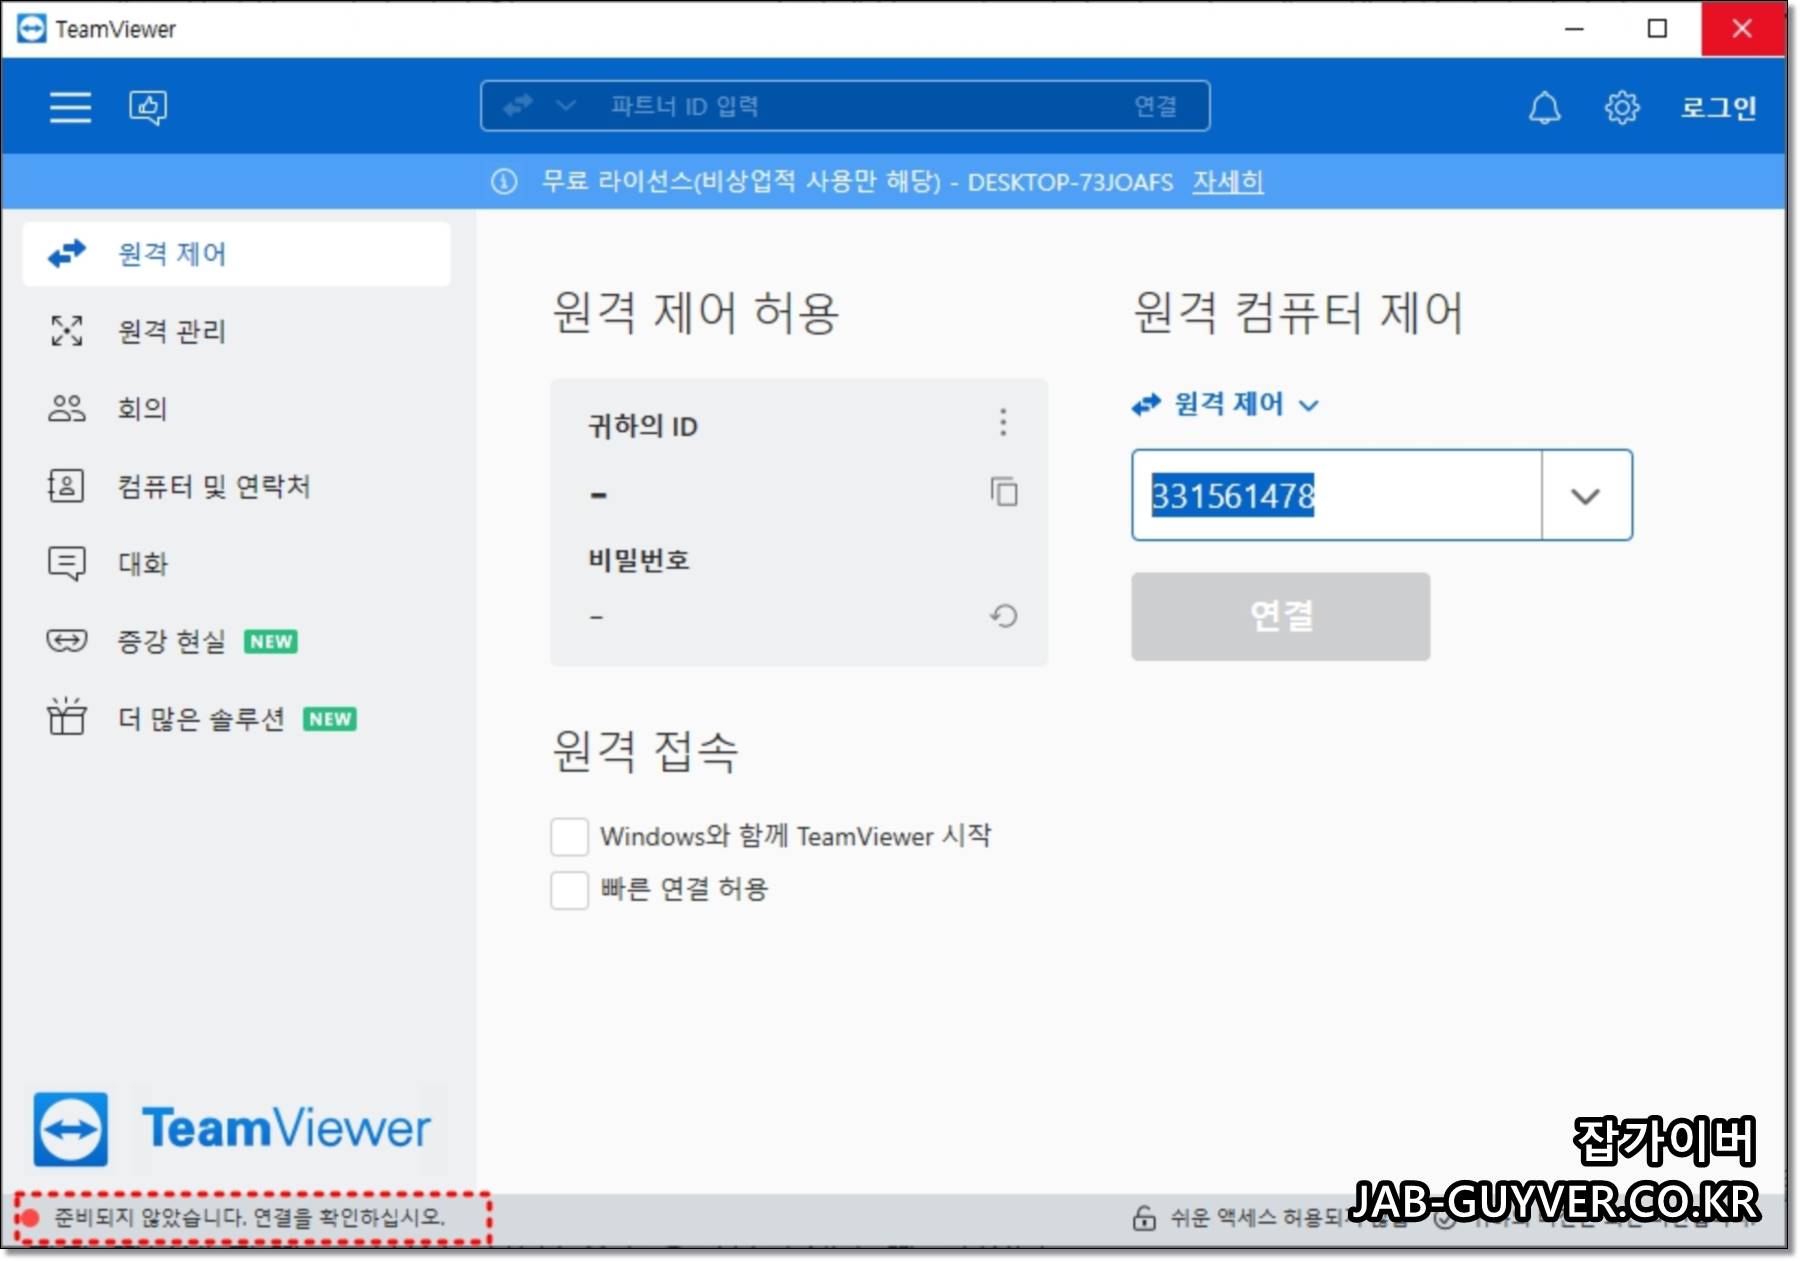1800x1261 pixels.
Task: Open the hamburger main menu
Action: 70,107
